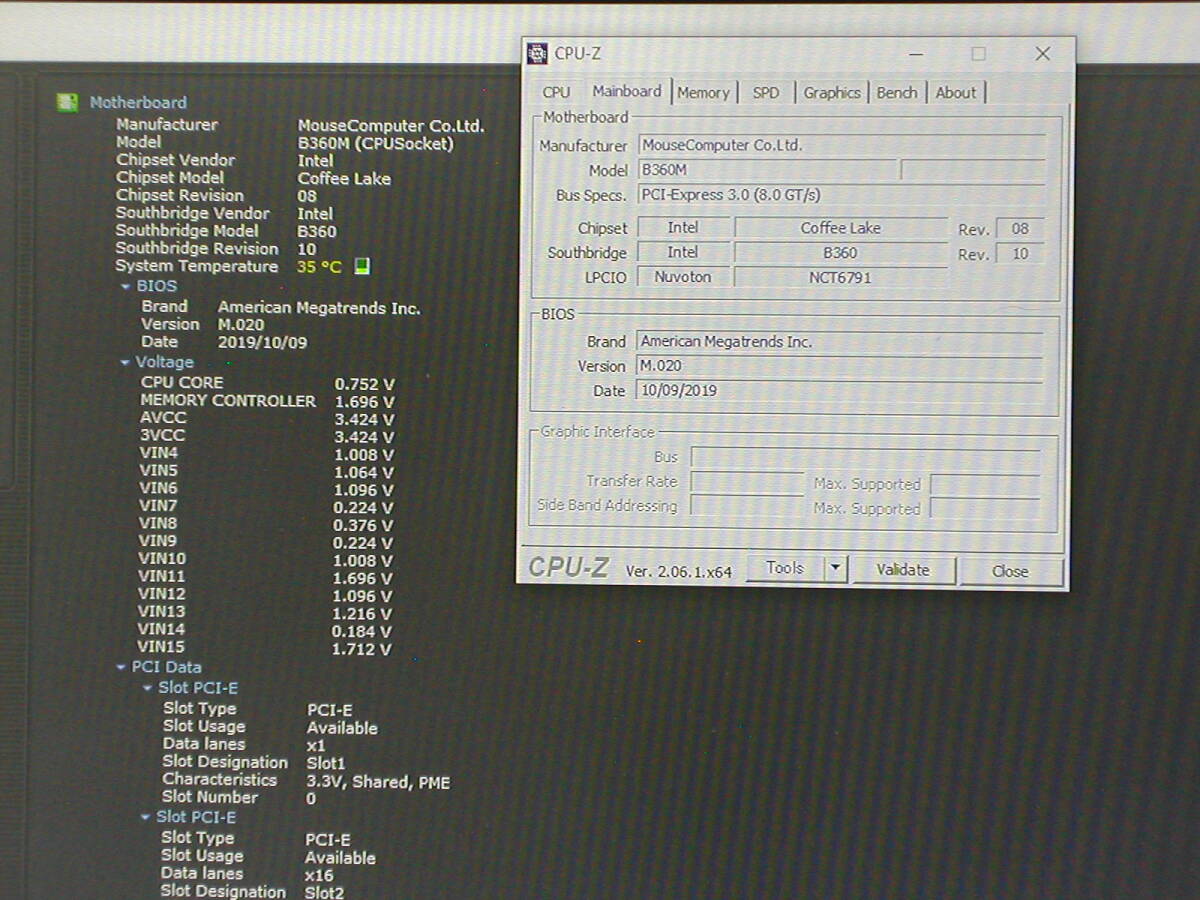1200x900 pixels.
Task: Click the Close button in CPU-Z
Action: coord(1010,571)
